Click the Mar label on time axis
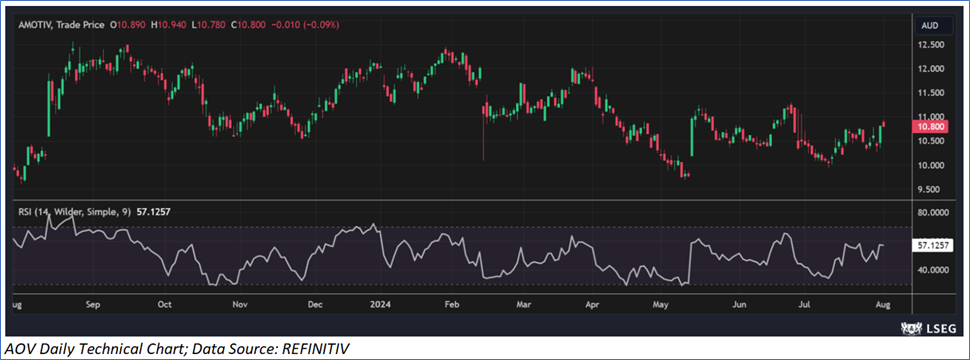The height and width of the screenshot is (360, 970). click(524, 304)
